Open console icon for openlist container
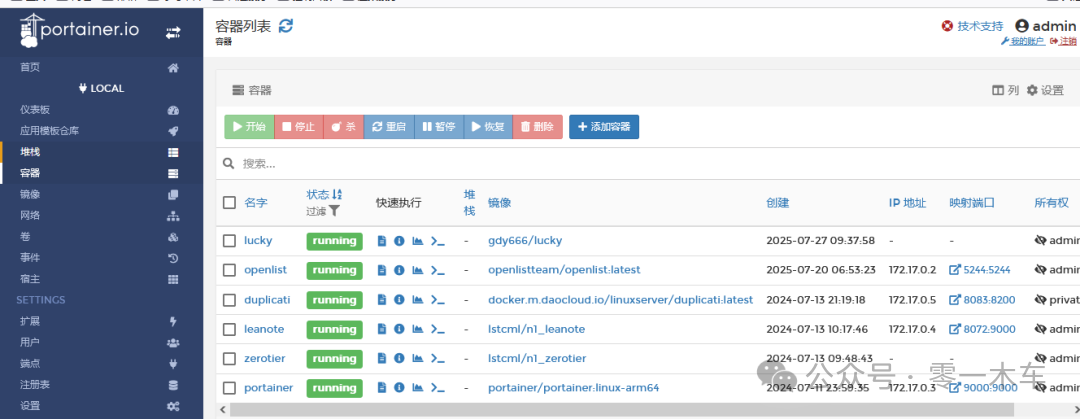Viewport: 1080px width, 419px height. [x=437, y=270]
